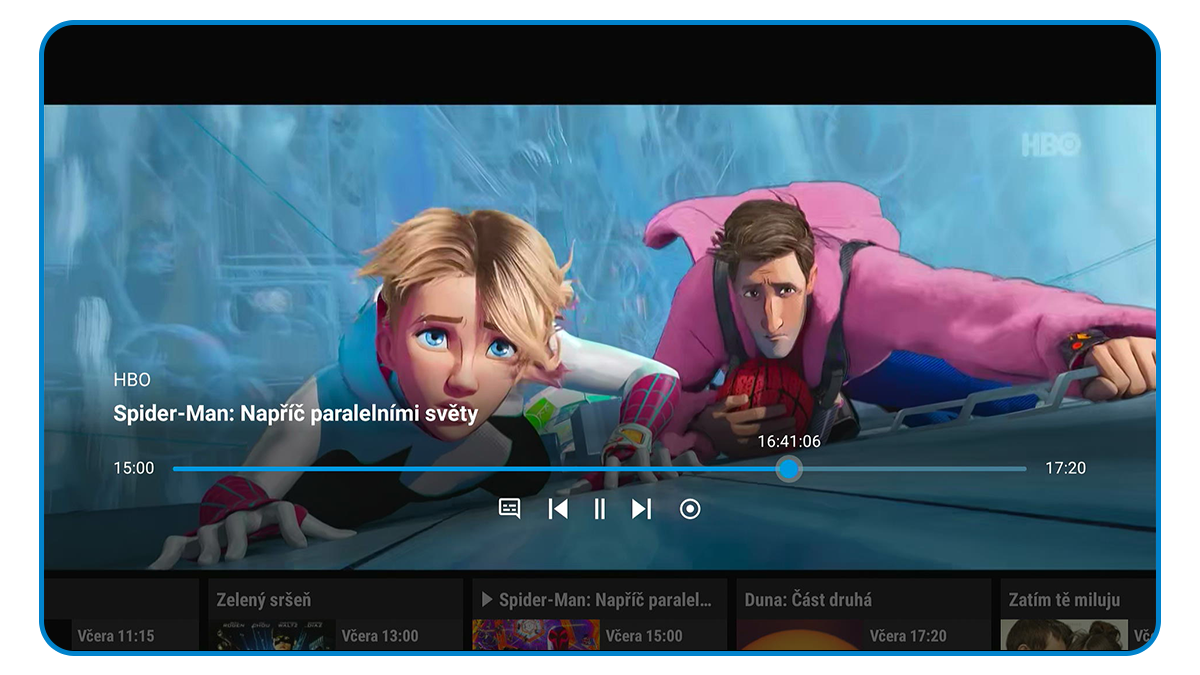Select the Spider-Man entry in the program strip
This screenshot has height=675, width=1200.
600,613
